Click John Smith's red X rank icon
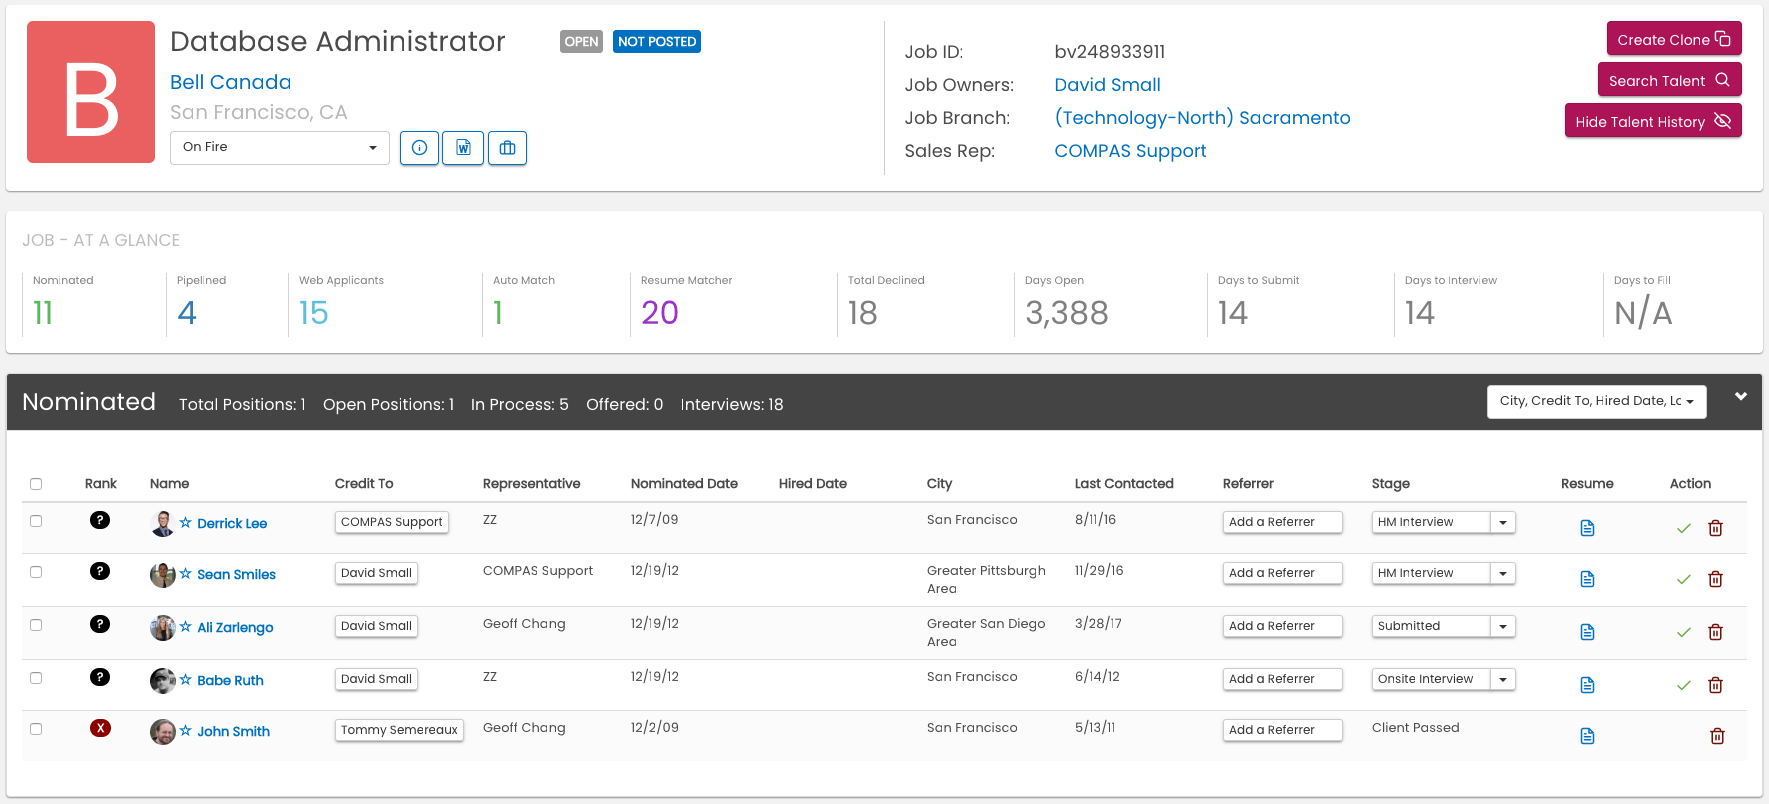The image size is (1769, 804). 100,728
